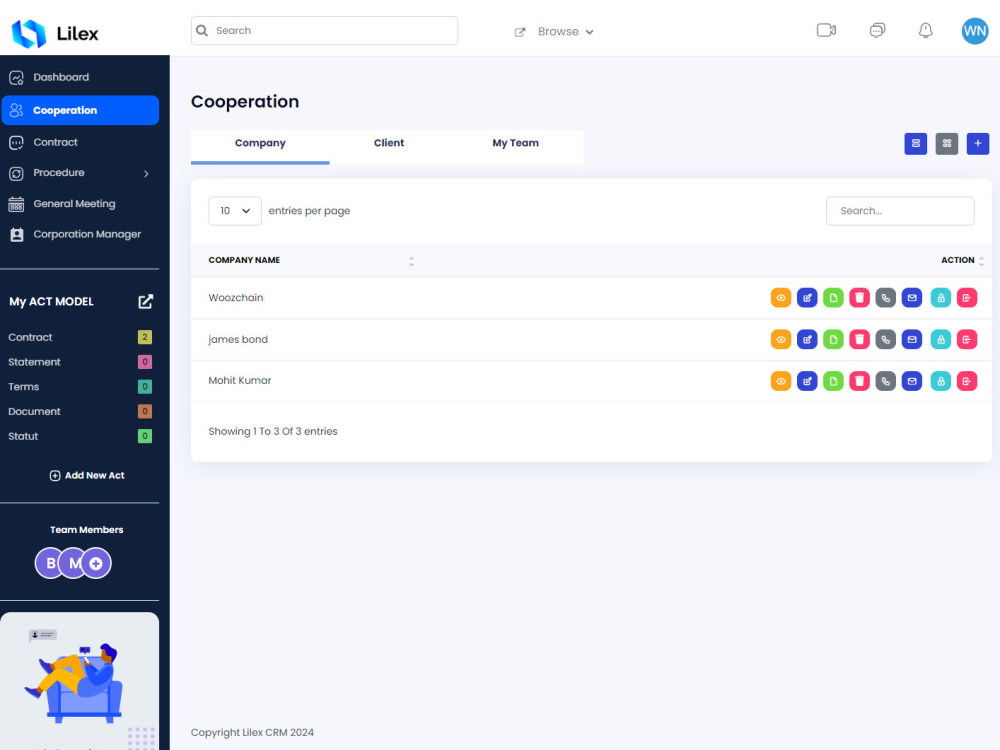Screen dimensions: 1000x750
Task: Open james bond green document icon
Action: (833, 339)
